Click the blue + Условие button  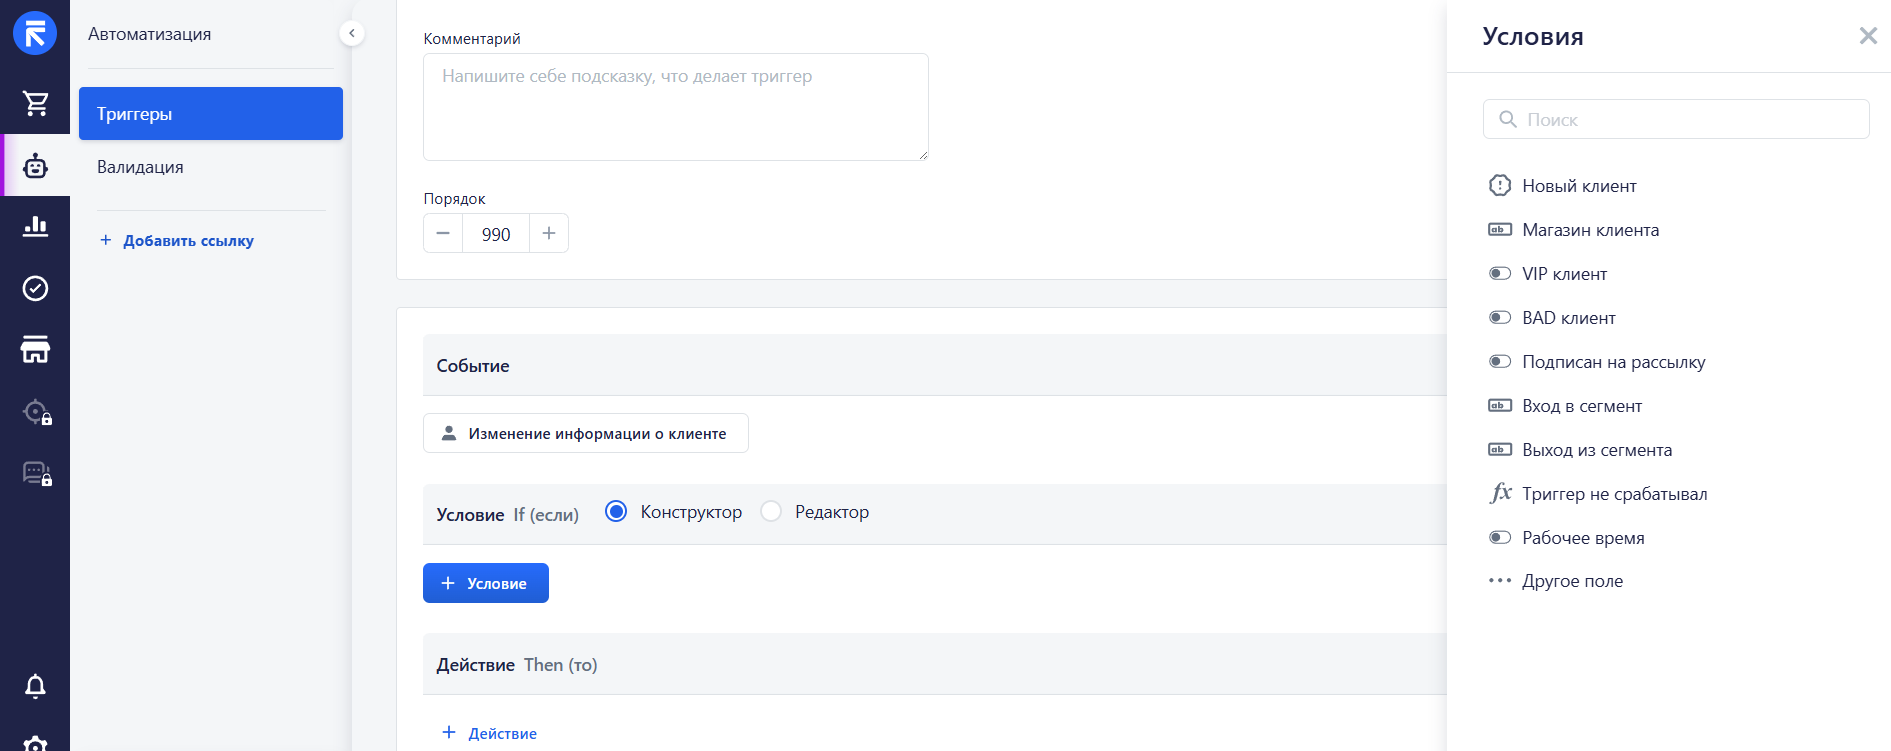pos(486,583)
